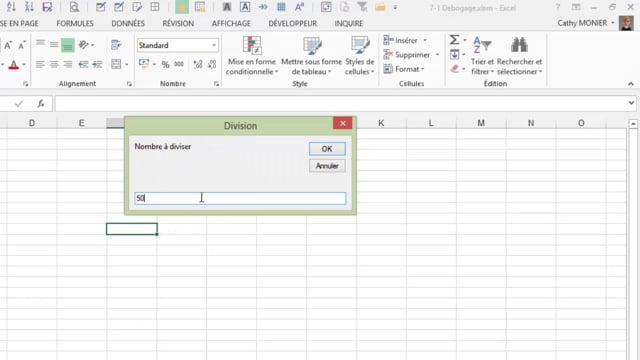Image resolution: width=640 pixels, height=360 pixels.
Task: Confirm the Division dialog with OK
Action: [x=327, y=149]
